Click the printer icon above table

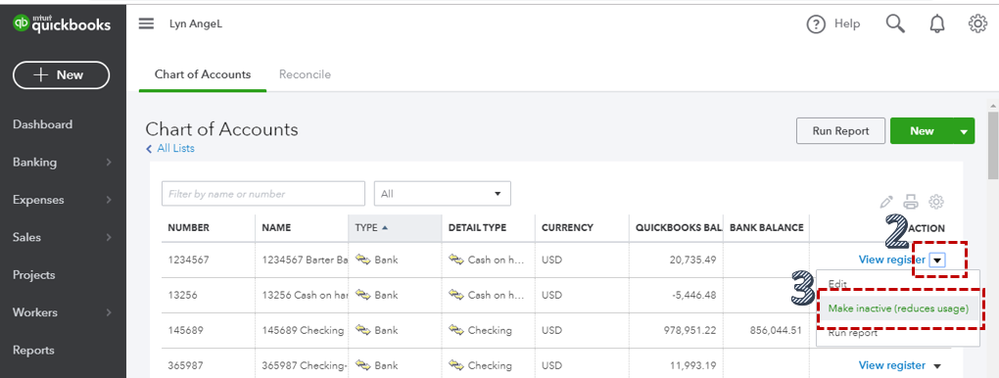[x=911, y=202]
